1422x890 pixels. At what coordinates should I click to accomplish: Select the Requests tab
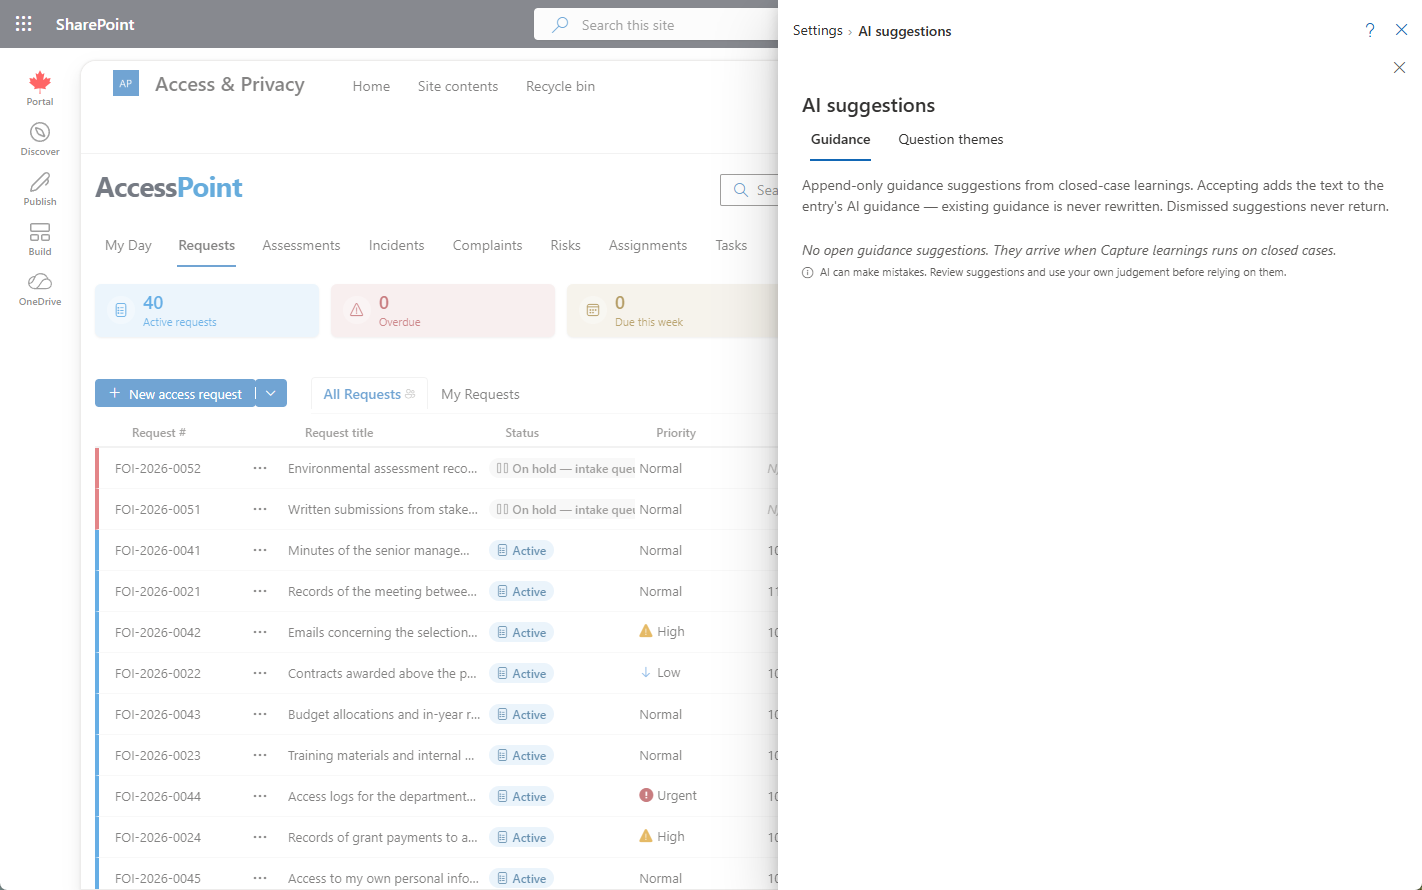tap(207, 245)
